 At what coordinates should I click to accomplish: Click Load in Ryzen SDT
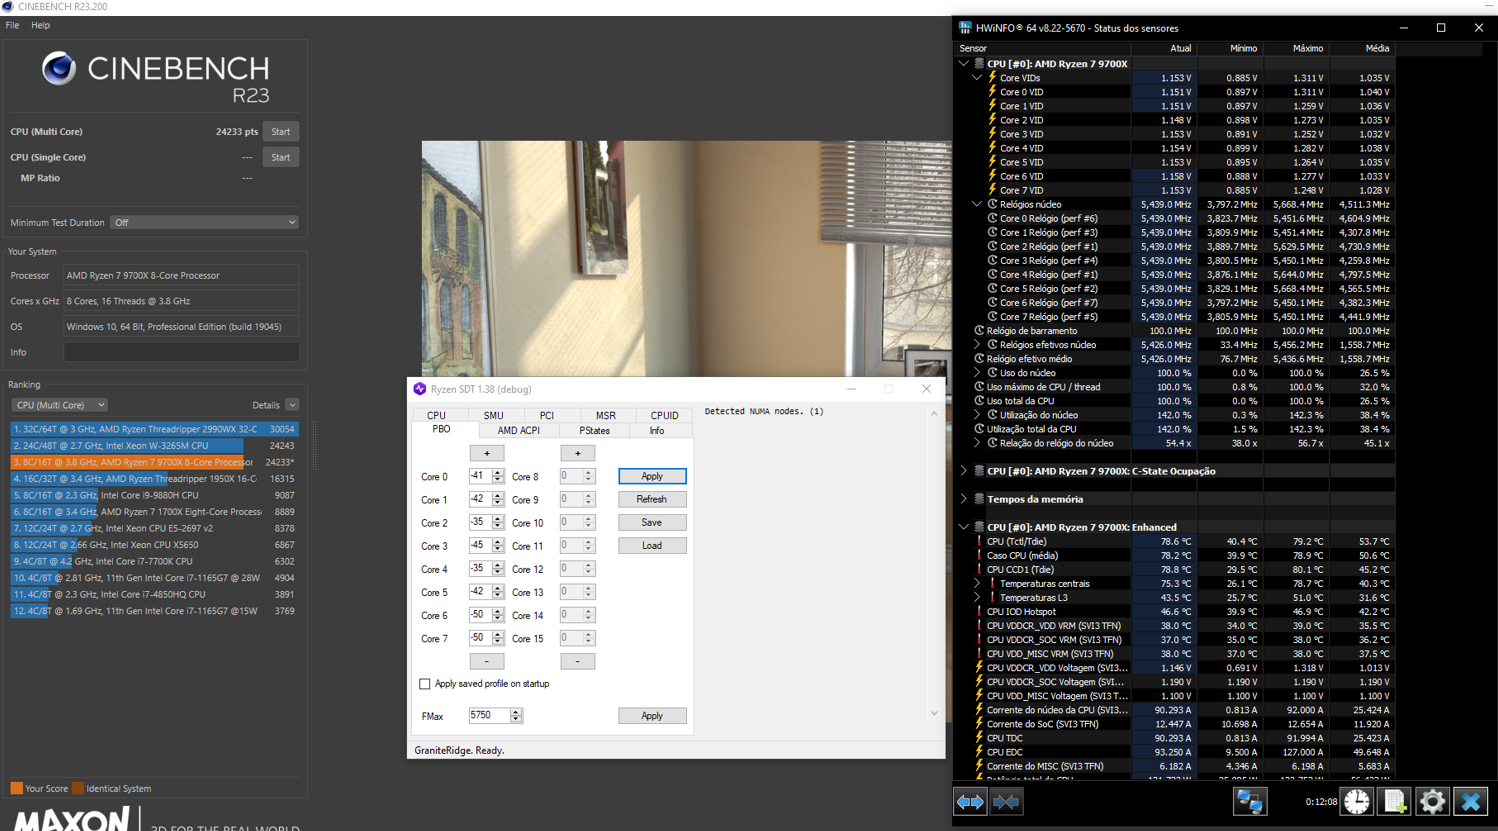[652, 545]
